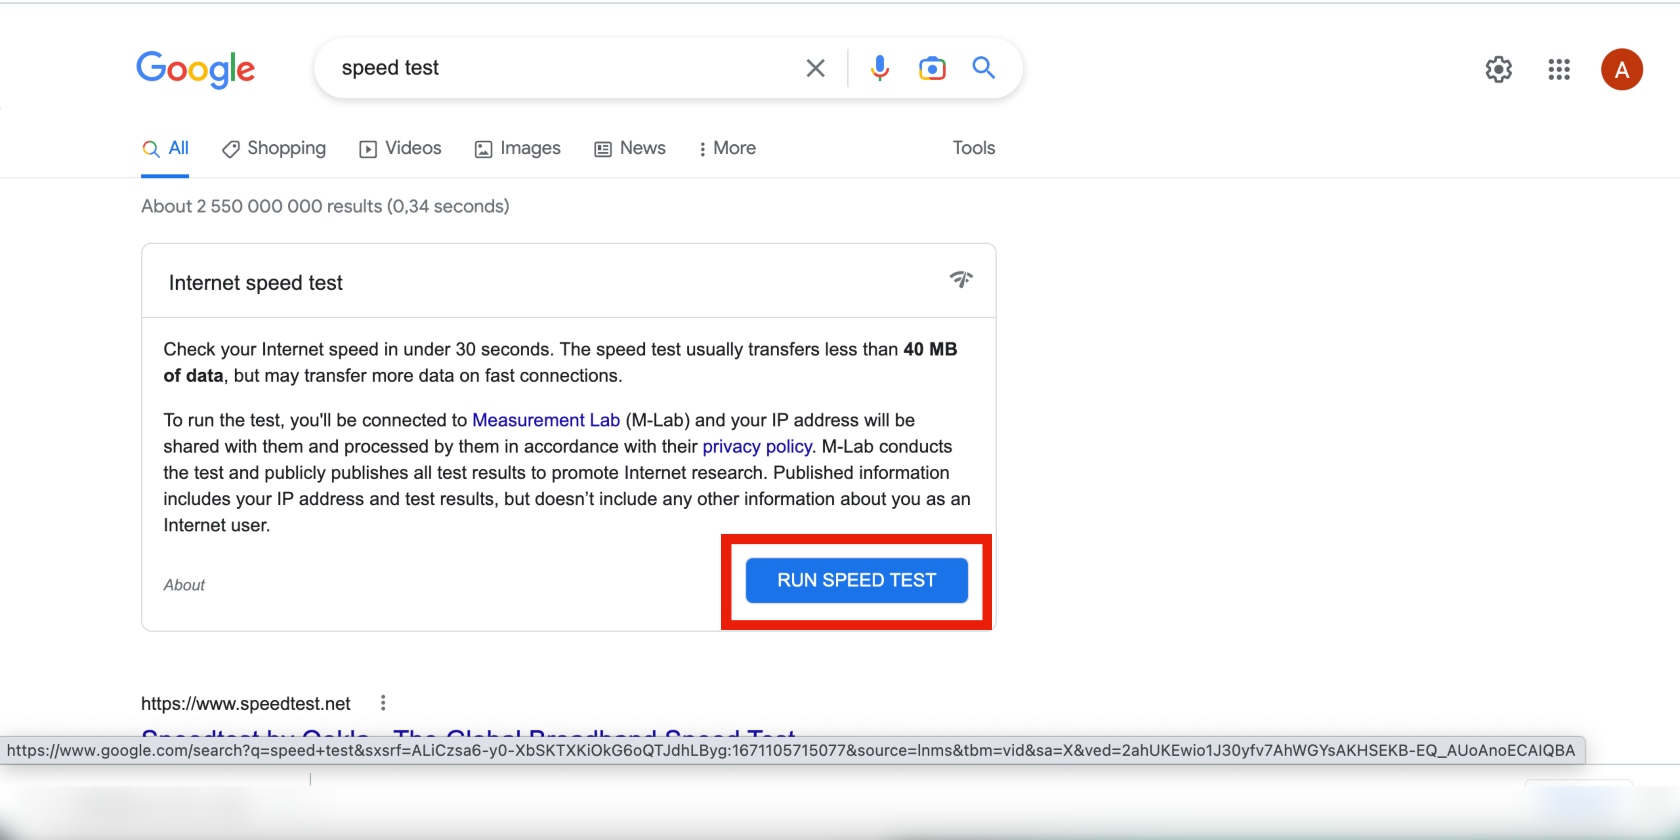The height and width of the screenshot is (840, 1680).
Task: Open Google settings gear
Action: 1499,69
